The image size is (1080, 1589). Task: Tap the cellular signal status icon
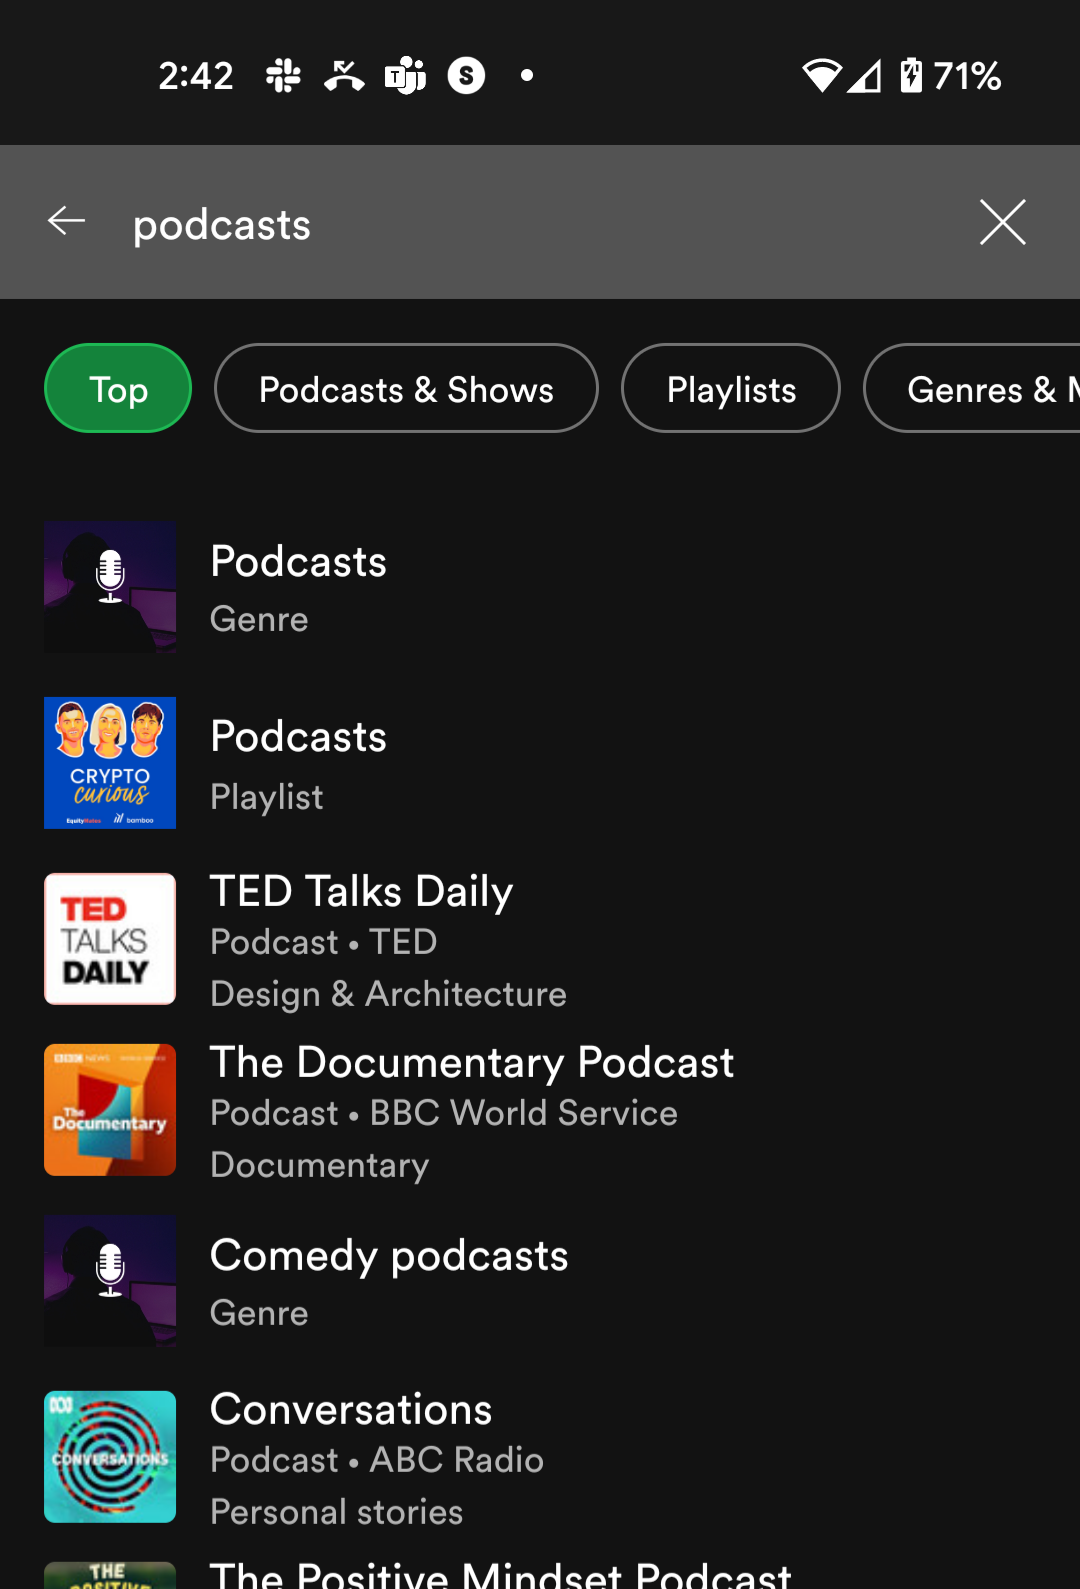coord(865,75)
